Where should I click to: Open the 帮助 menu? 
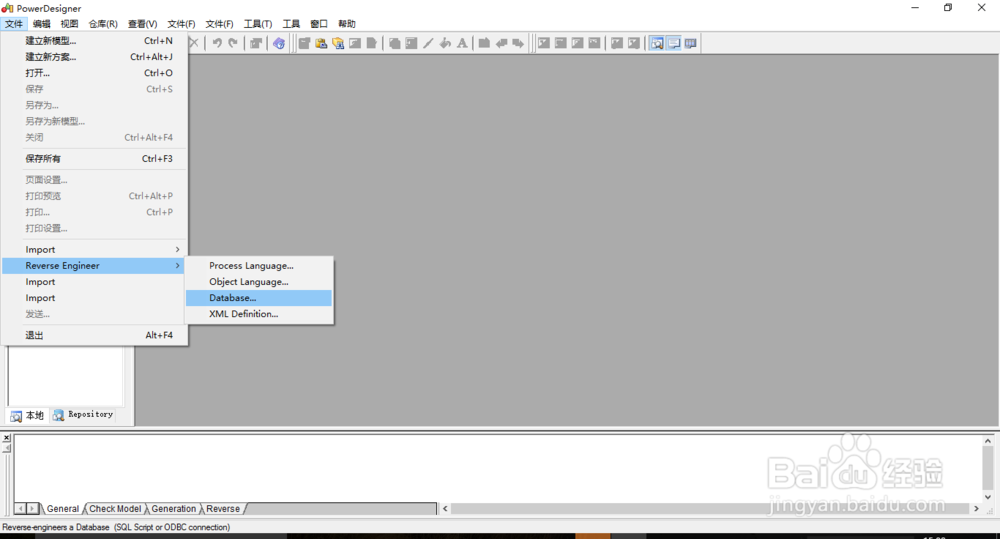pyautogui.click(x=347, y=24)
